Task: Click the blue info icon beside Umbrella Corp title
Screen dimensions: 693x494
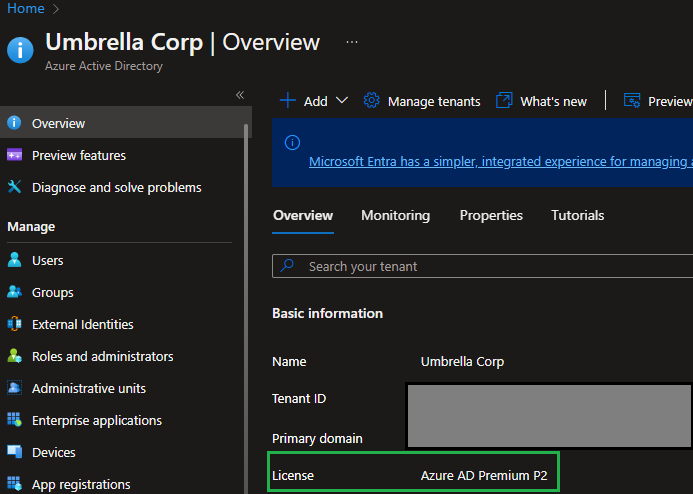Action: [20, 50]
